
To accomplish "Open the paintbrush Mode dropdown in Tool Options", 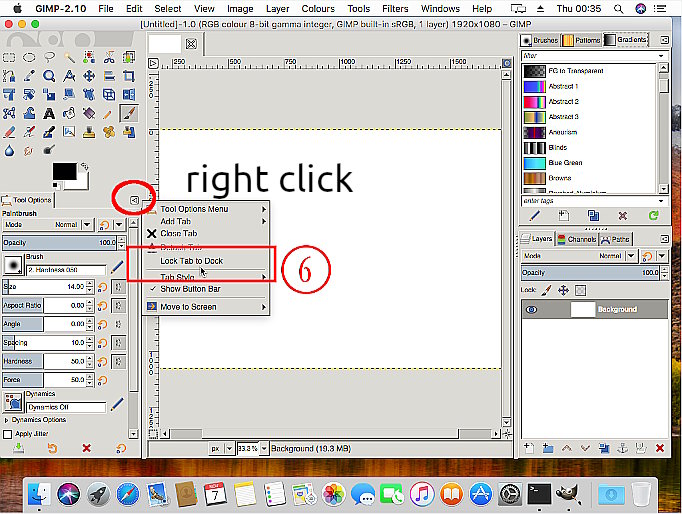I will tap(87, 225).
